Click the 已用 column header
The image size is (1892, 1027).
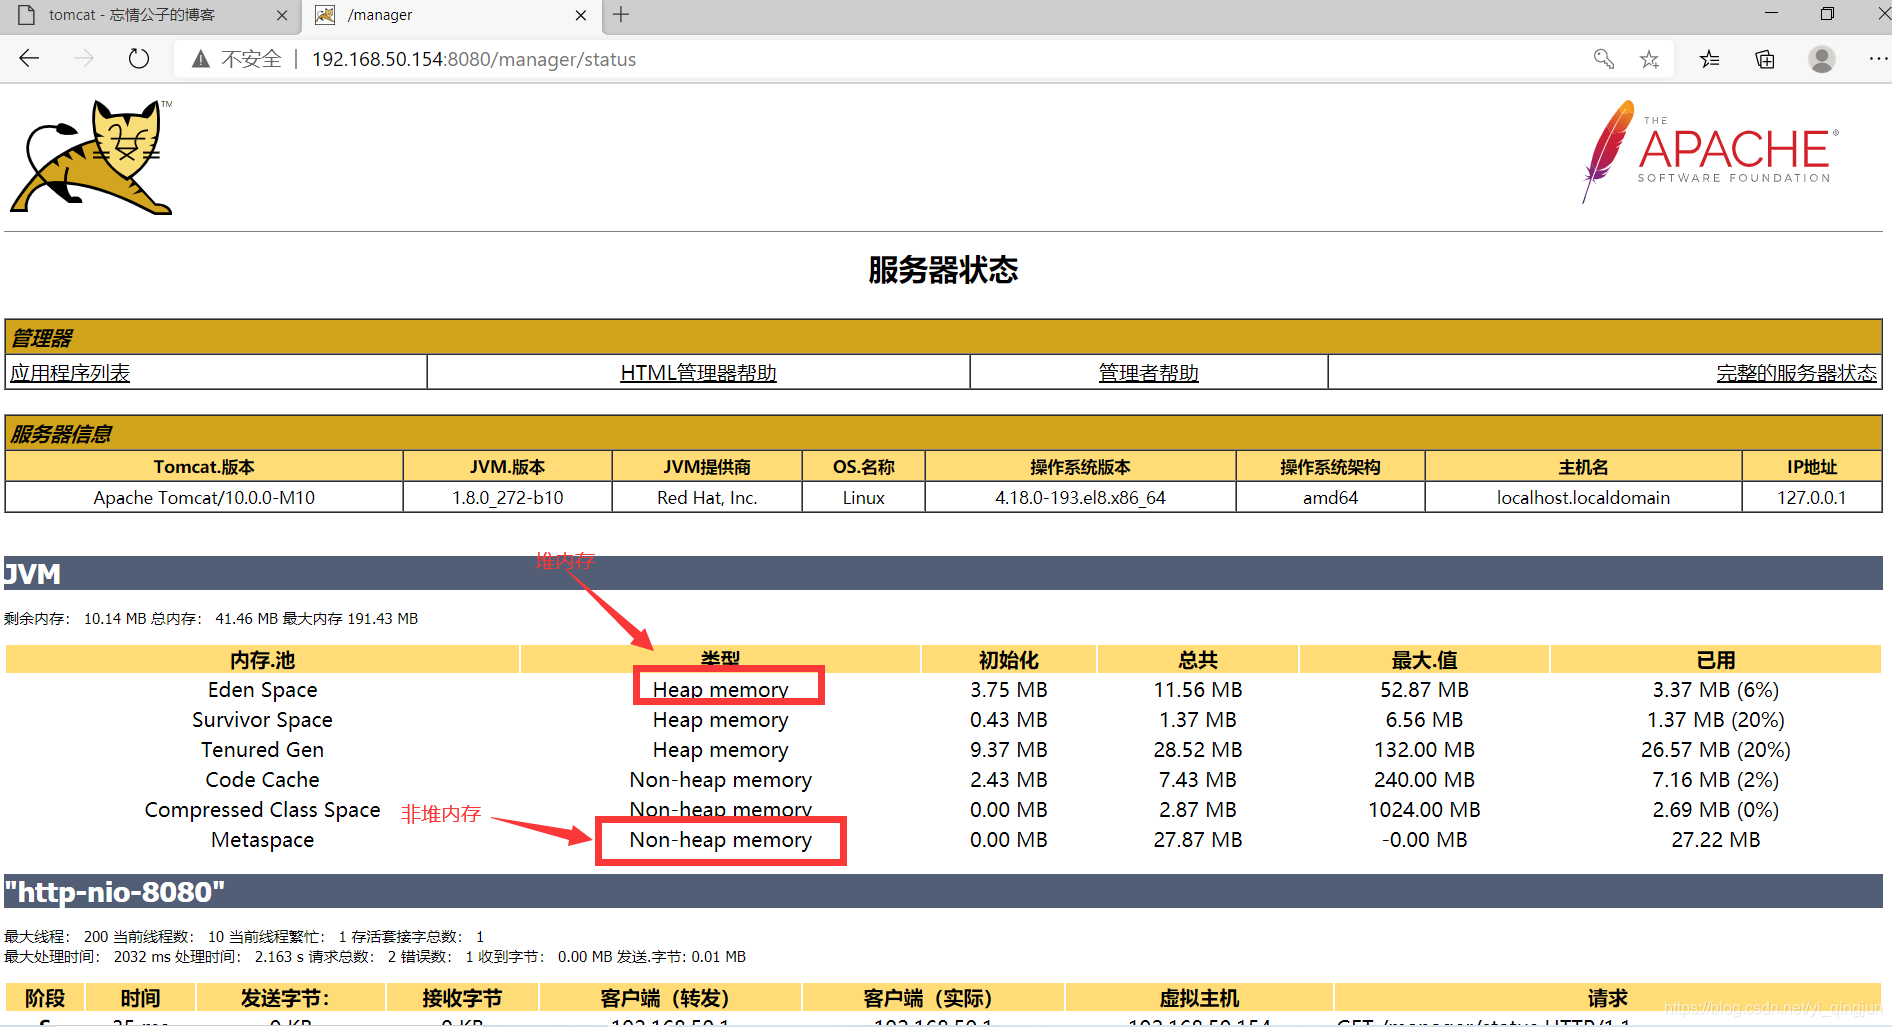(x=1715, y=660)
